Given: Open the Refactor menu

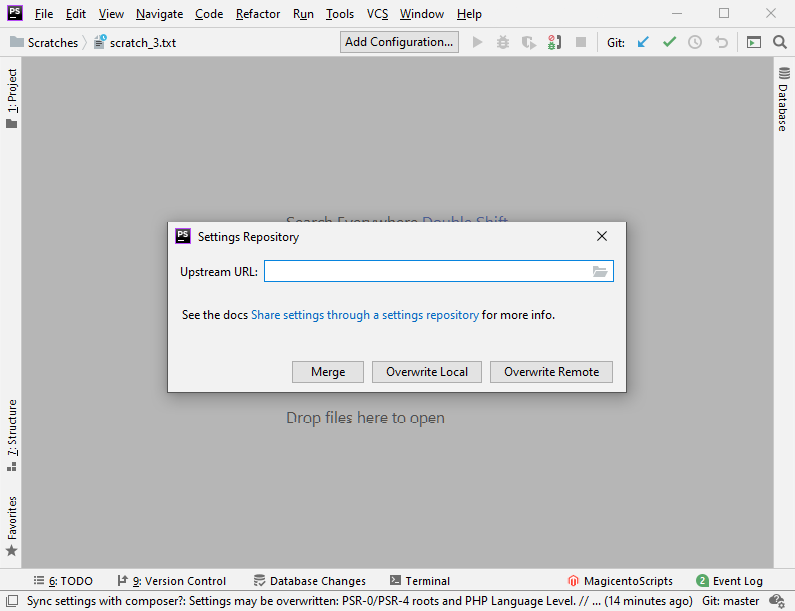Looking at the screenshot, I should coord(258,14).
